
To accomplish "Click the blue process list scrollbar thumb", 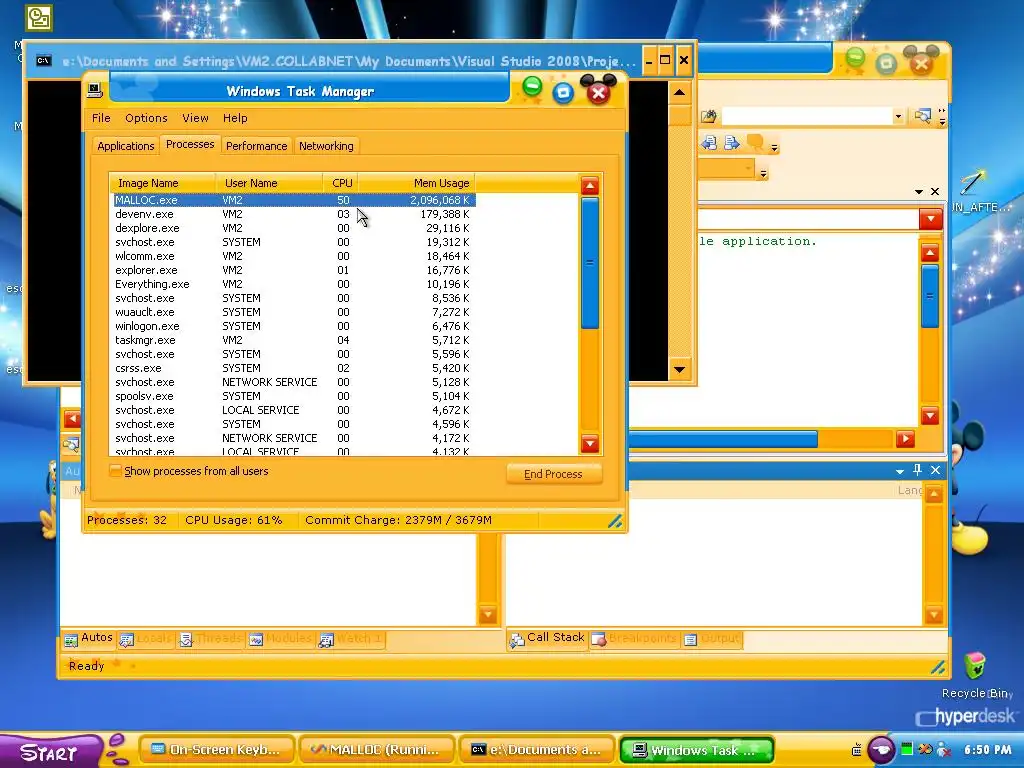I will point(590,263).
